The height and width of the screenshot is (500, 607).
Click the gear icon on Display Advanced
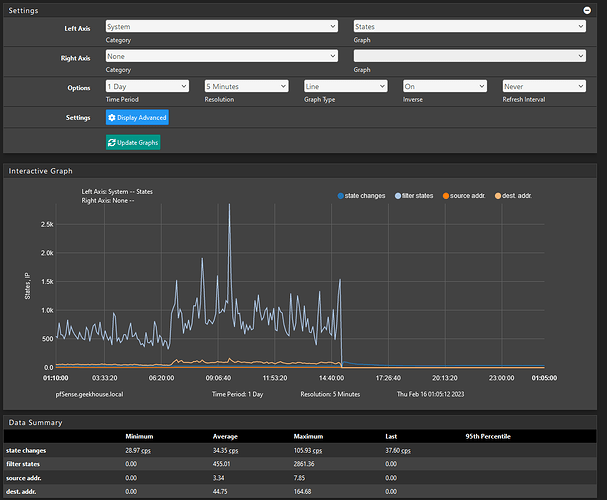pos(113,117)
